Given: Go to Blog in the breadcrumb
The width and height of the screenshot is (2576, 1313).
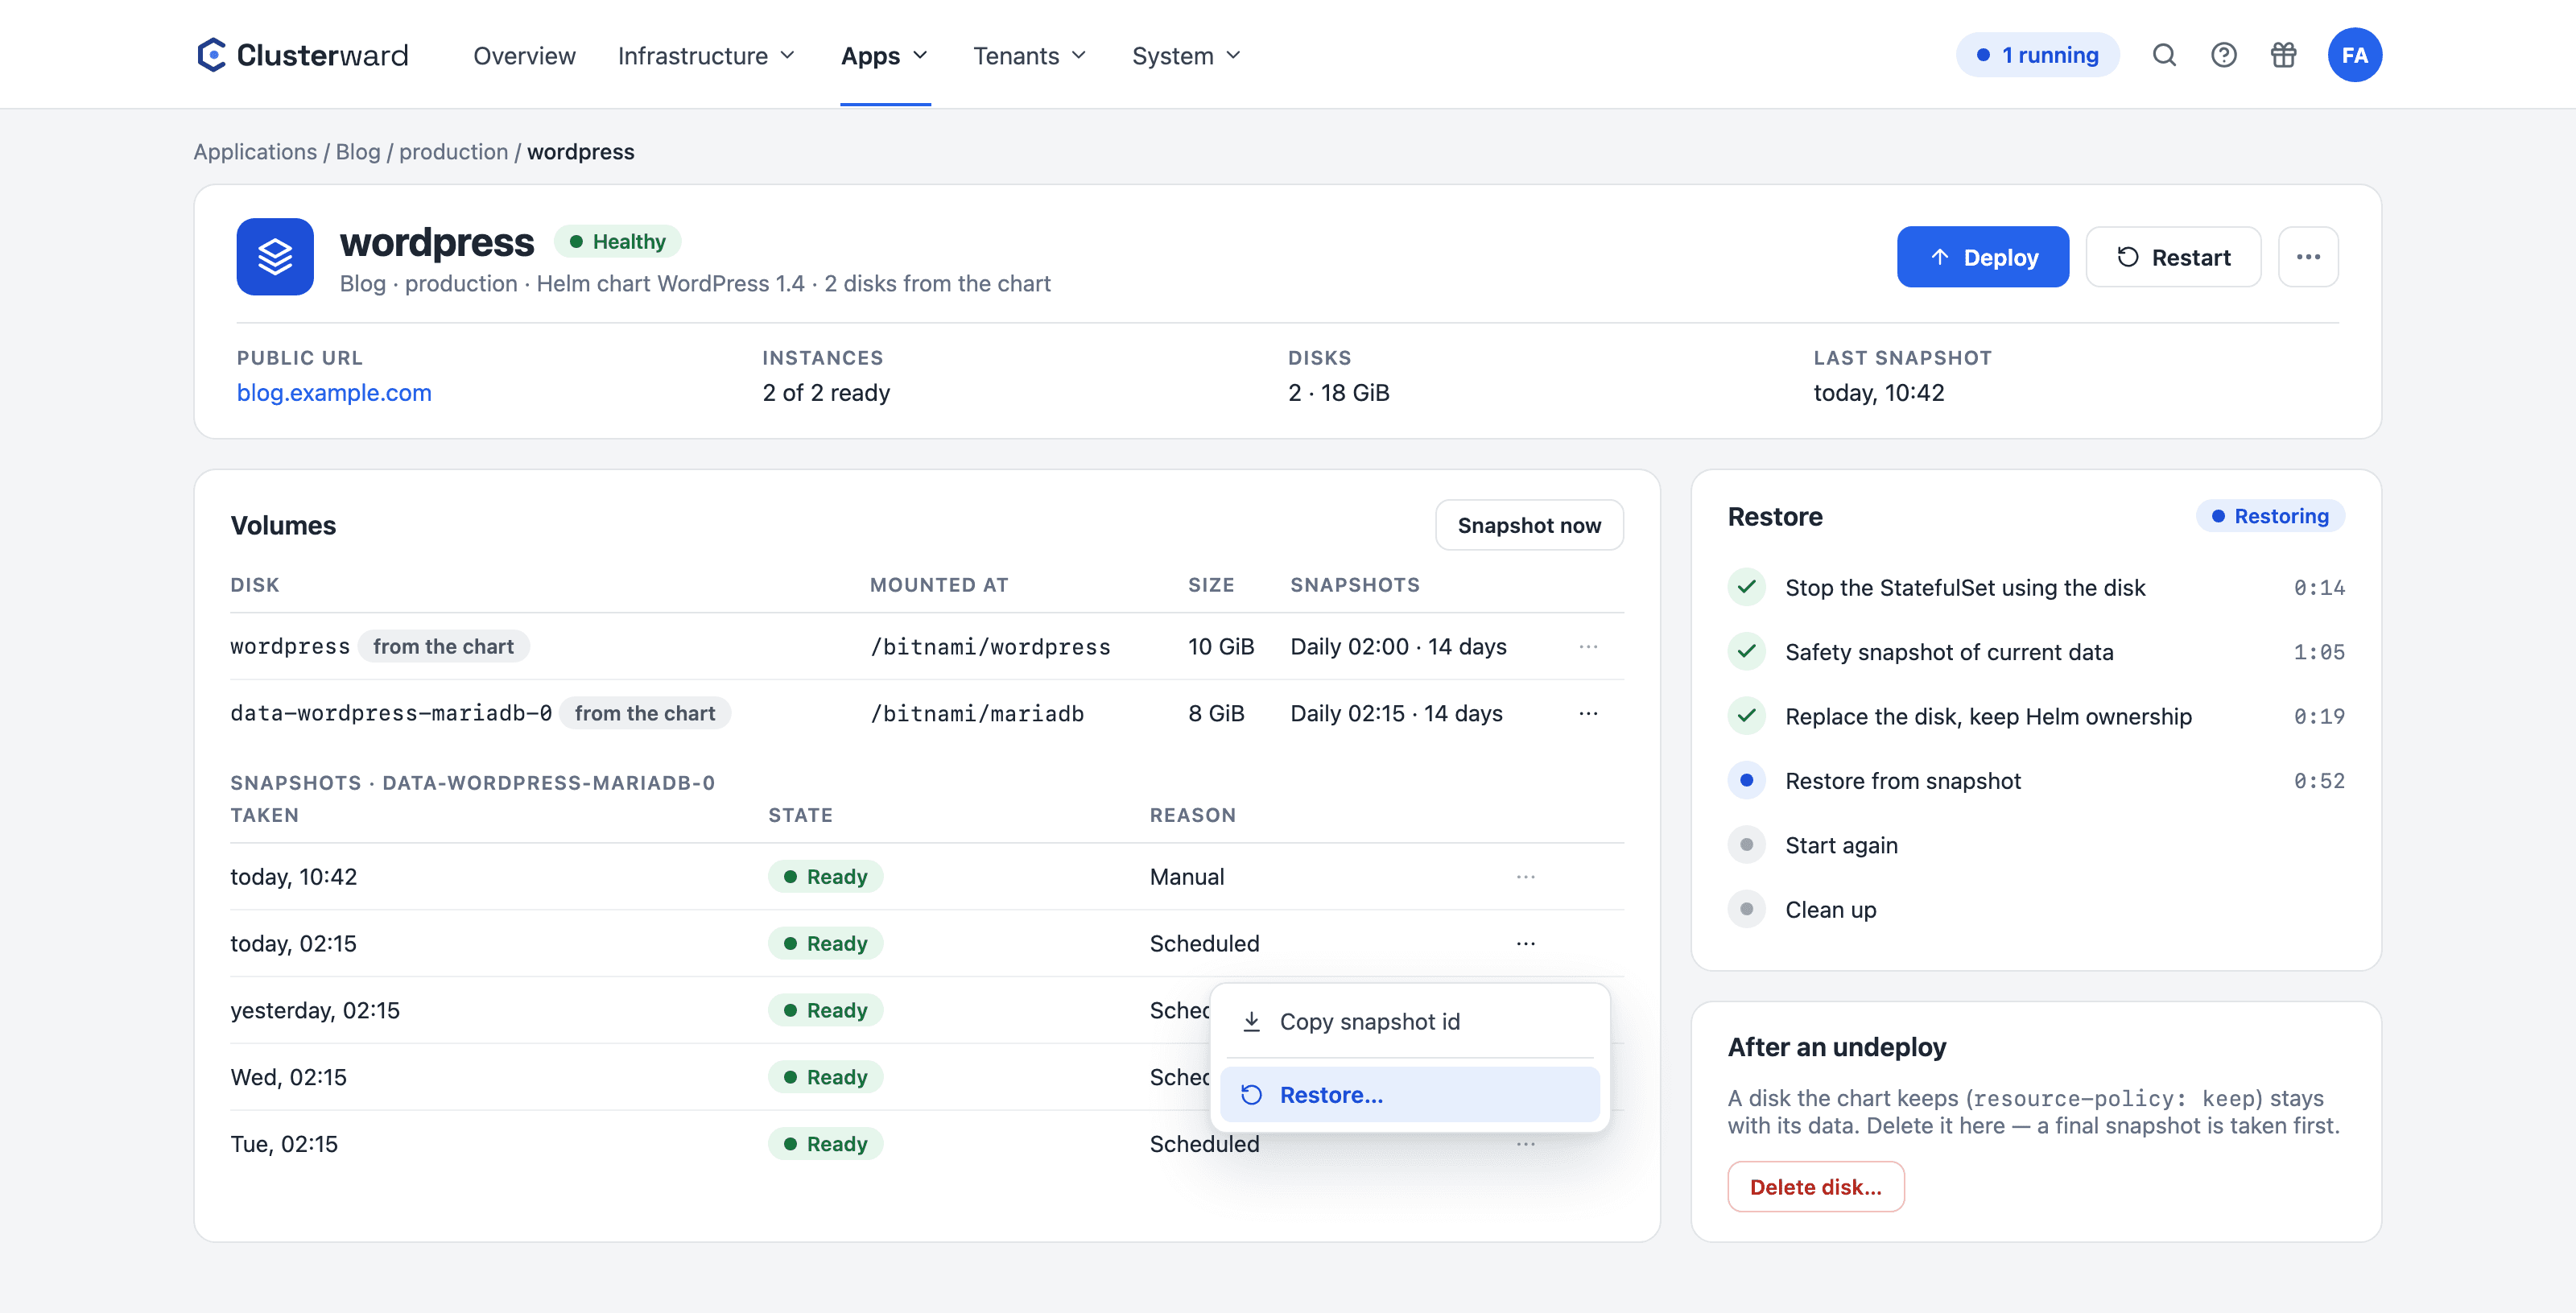Looking at the screenshot, I should click(x=358, y=152).
